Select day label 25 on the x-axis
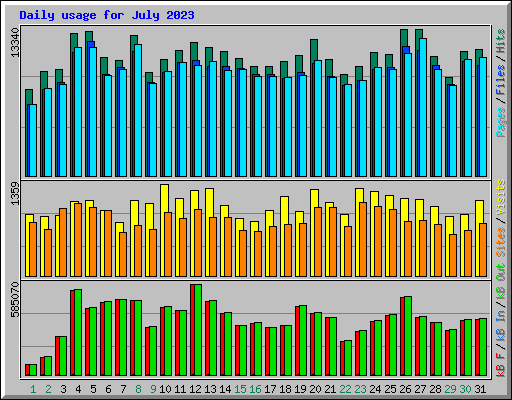The width and height of the screenshot is (512, 400). click(390, 389)
